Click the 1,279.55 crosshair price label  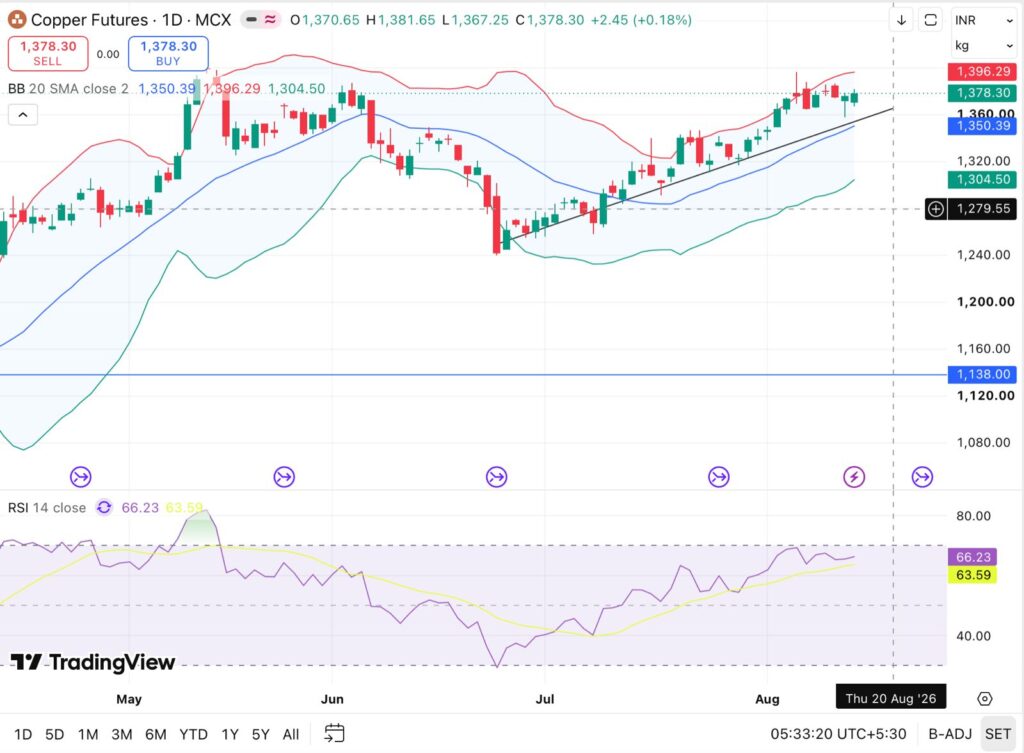pyautogui.click(x=983, y=209)
